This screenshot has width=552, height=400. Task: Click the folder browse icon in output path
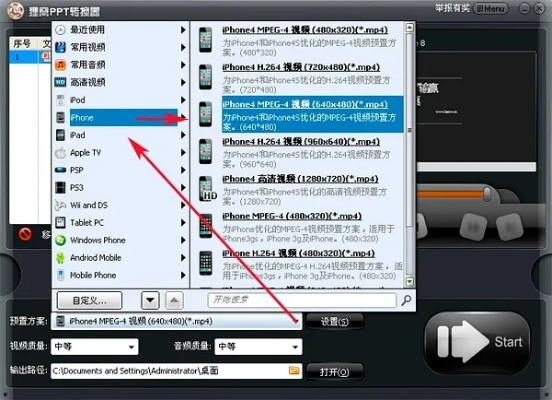tap(294, 370)
